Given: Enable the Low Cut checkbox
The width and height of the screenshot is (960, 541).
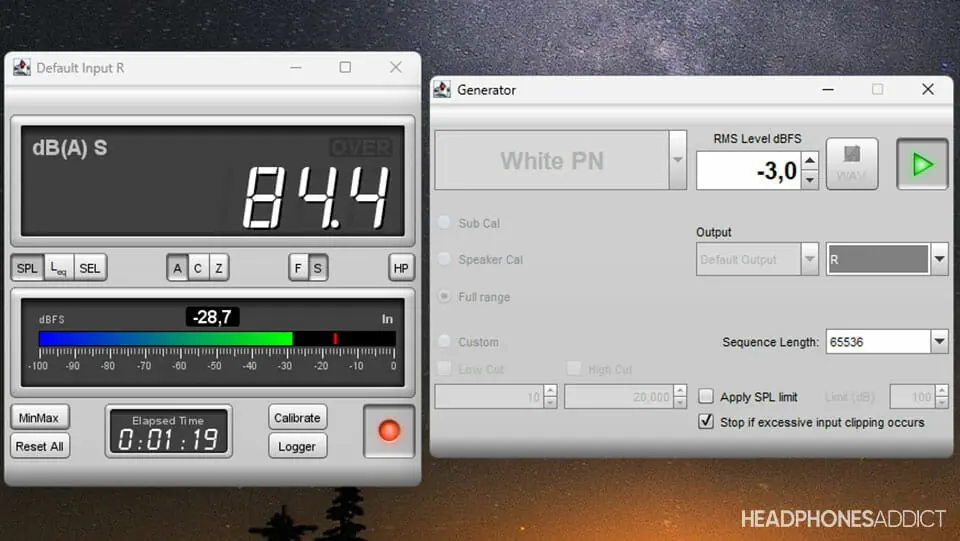Looking at the screenshot, I should tap(444, 369).
